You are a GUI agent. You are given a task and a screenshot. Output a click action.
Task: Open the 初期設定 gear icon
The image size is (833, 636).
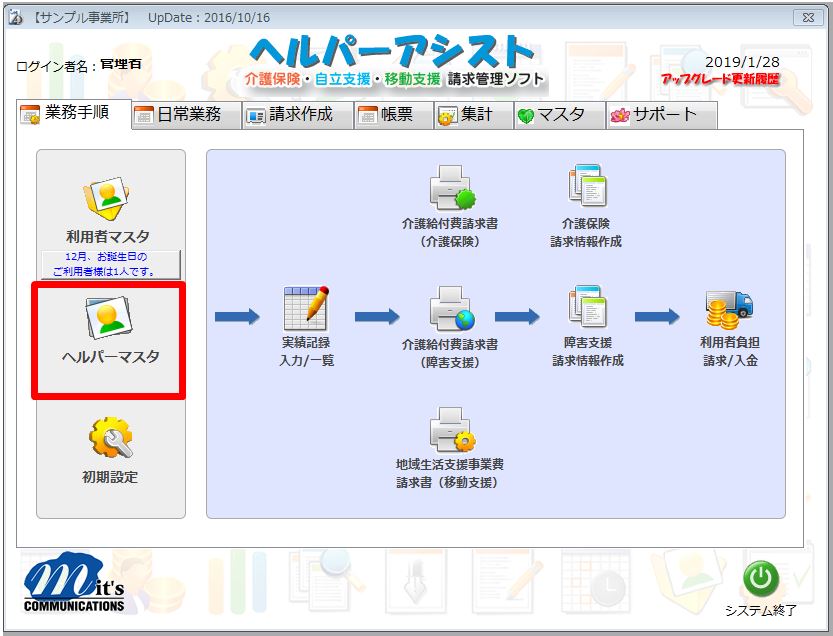tap(110, 439)
